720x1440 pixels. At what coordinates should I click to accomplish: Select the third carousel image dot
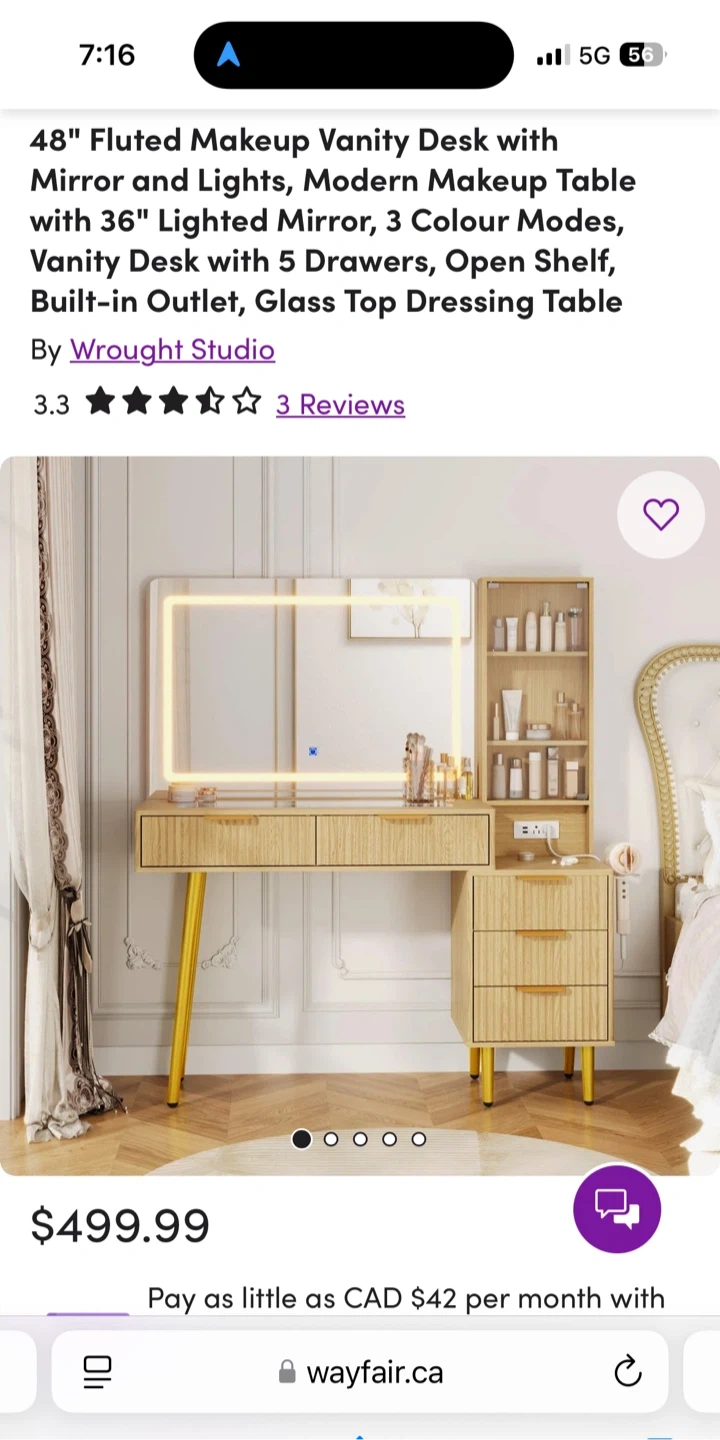[x=360, y=1139]
